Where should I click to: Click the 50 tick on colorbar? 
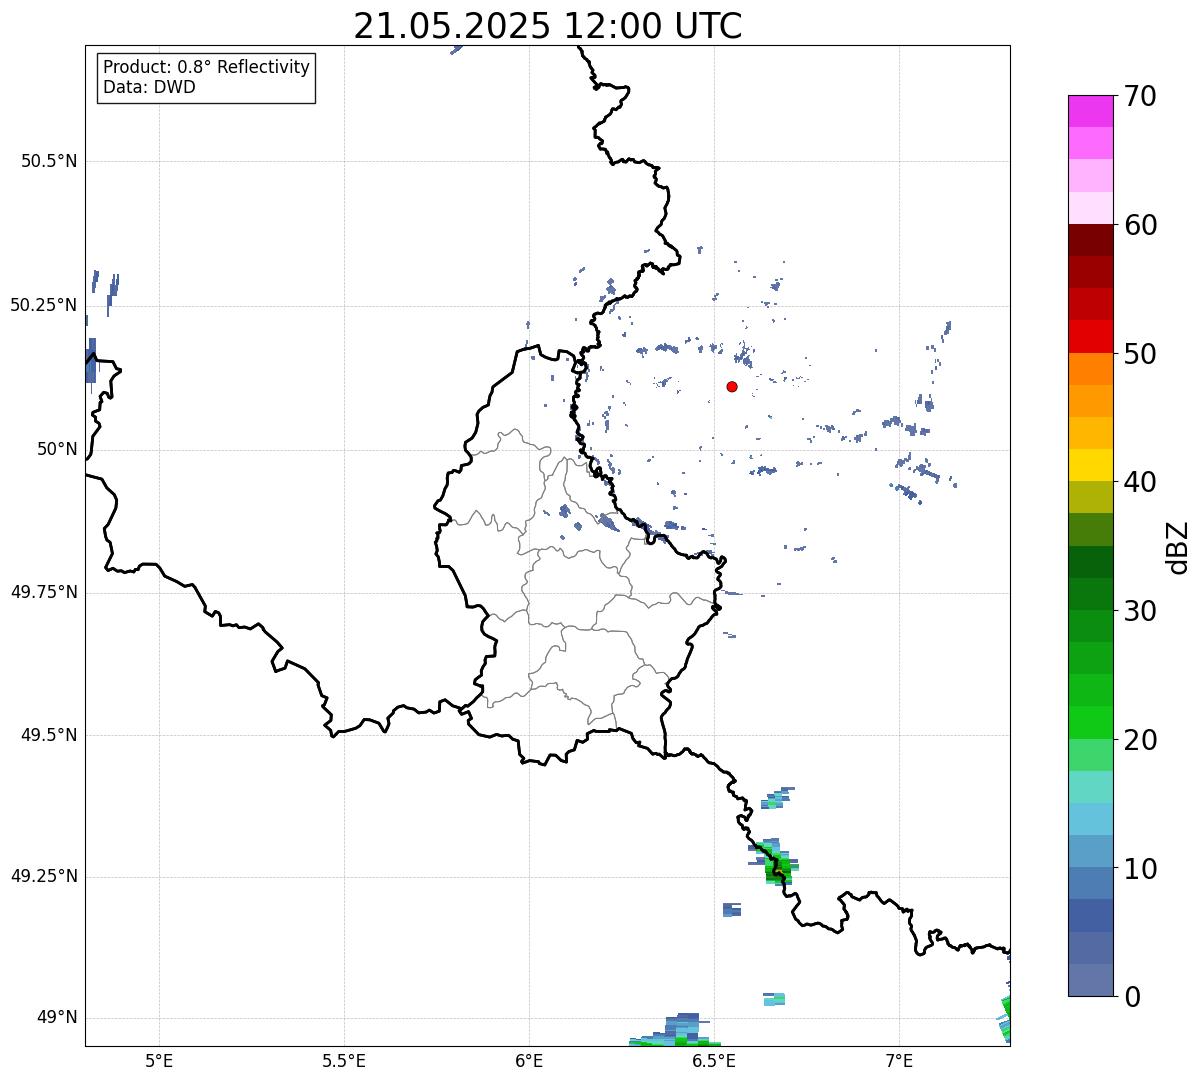[x=1140, y=354]
